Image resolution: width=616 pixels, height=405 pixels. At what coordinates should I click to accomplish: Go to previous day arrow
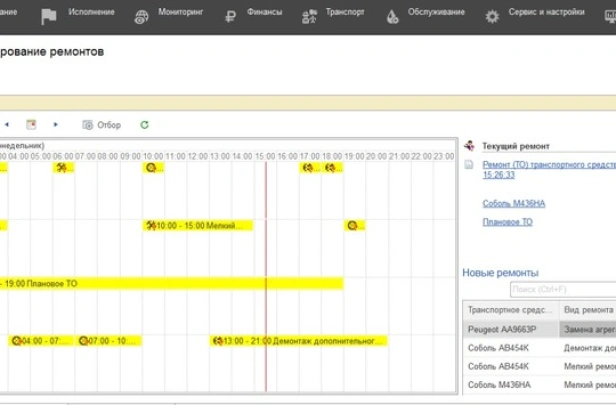(7, 125)
